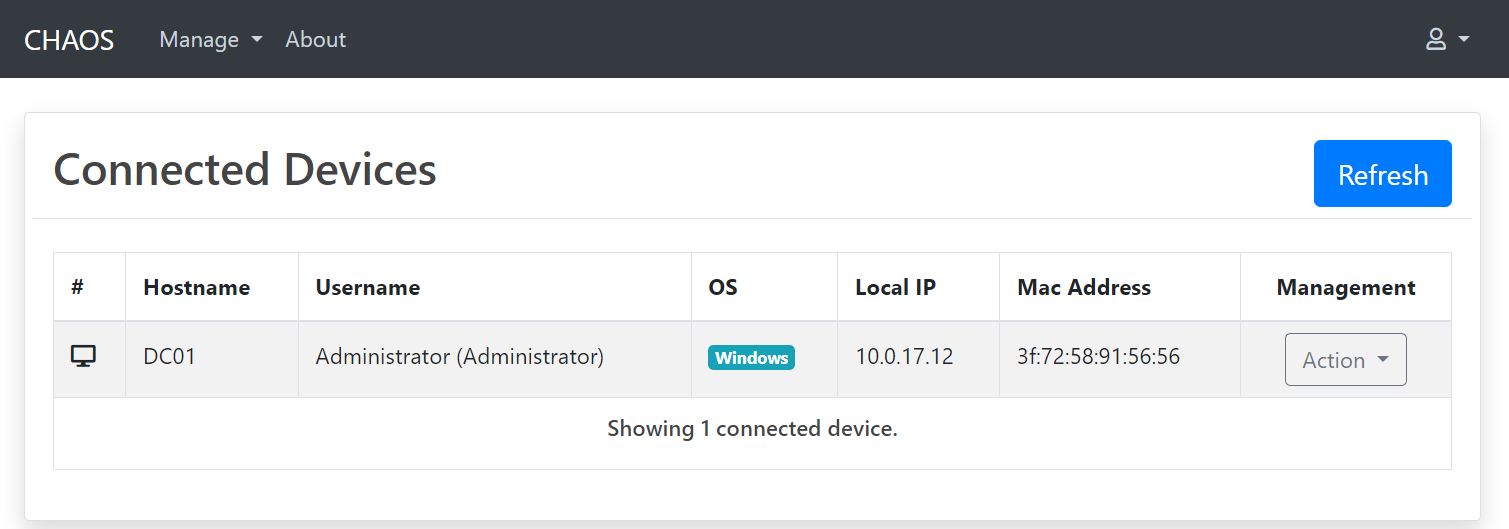
Task: Click the MAC address 3f:72:58:91:56:56
Action: (1098, 356)
